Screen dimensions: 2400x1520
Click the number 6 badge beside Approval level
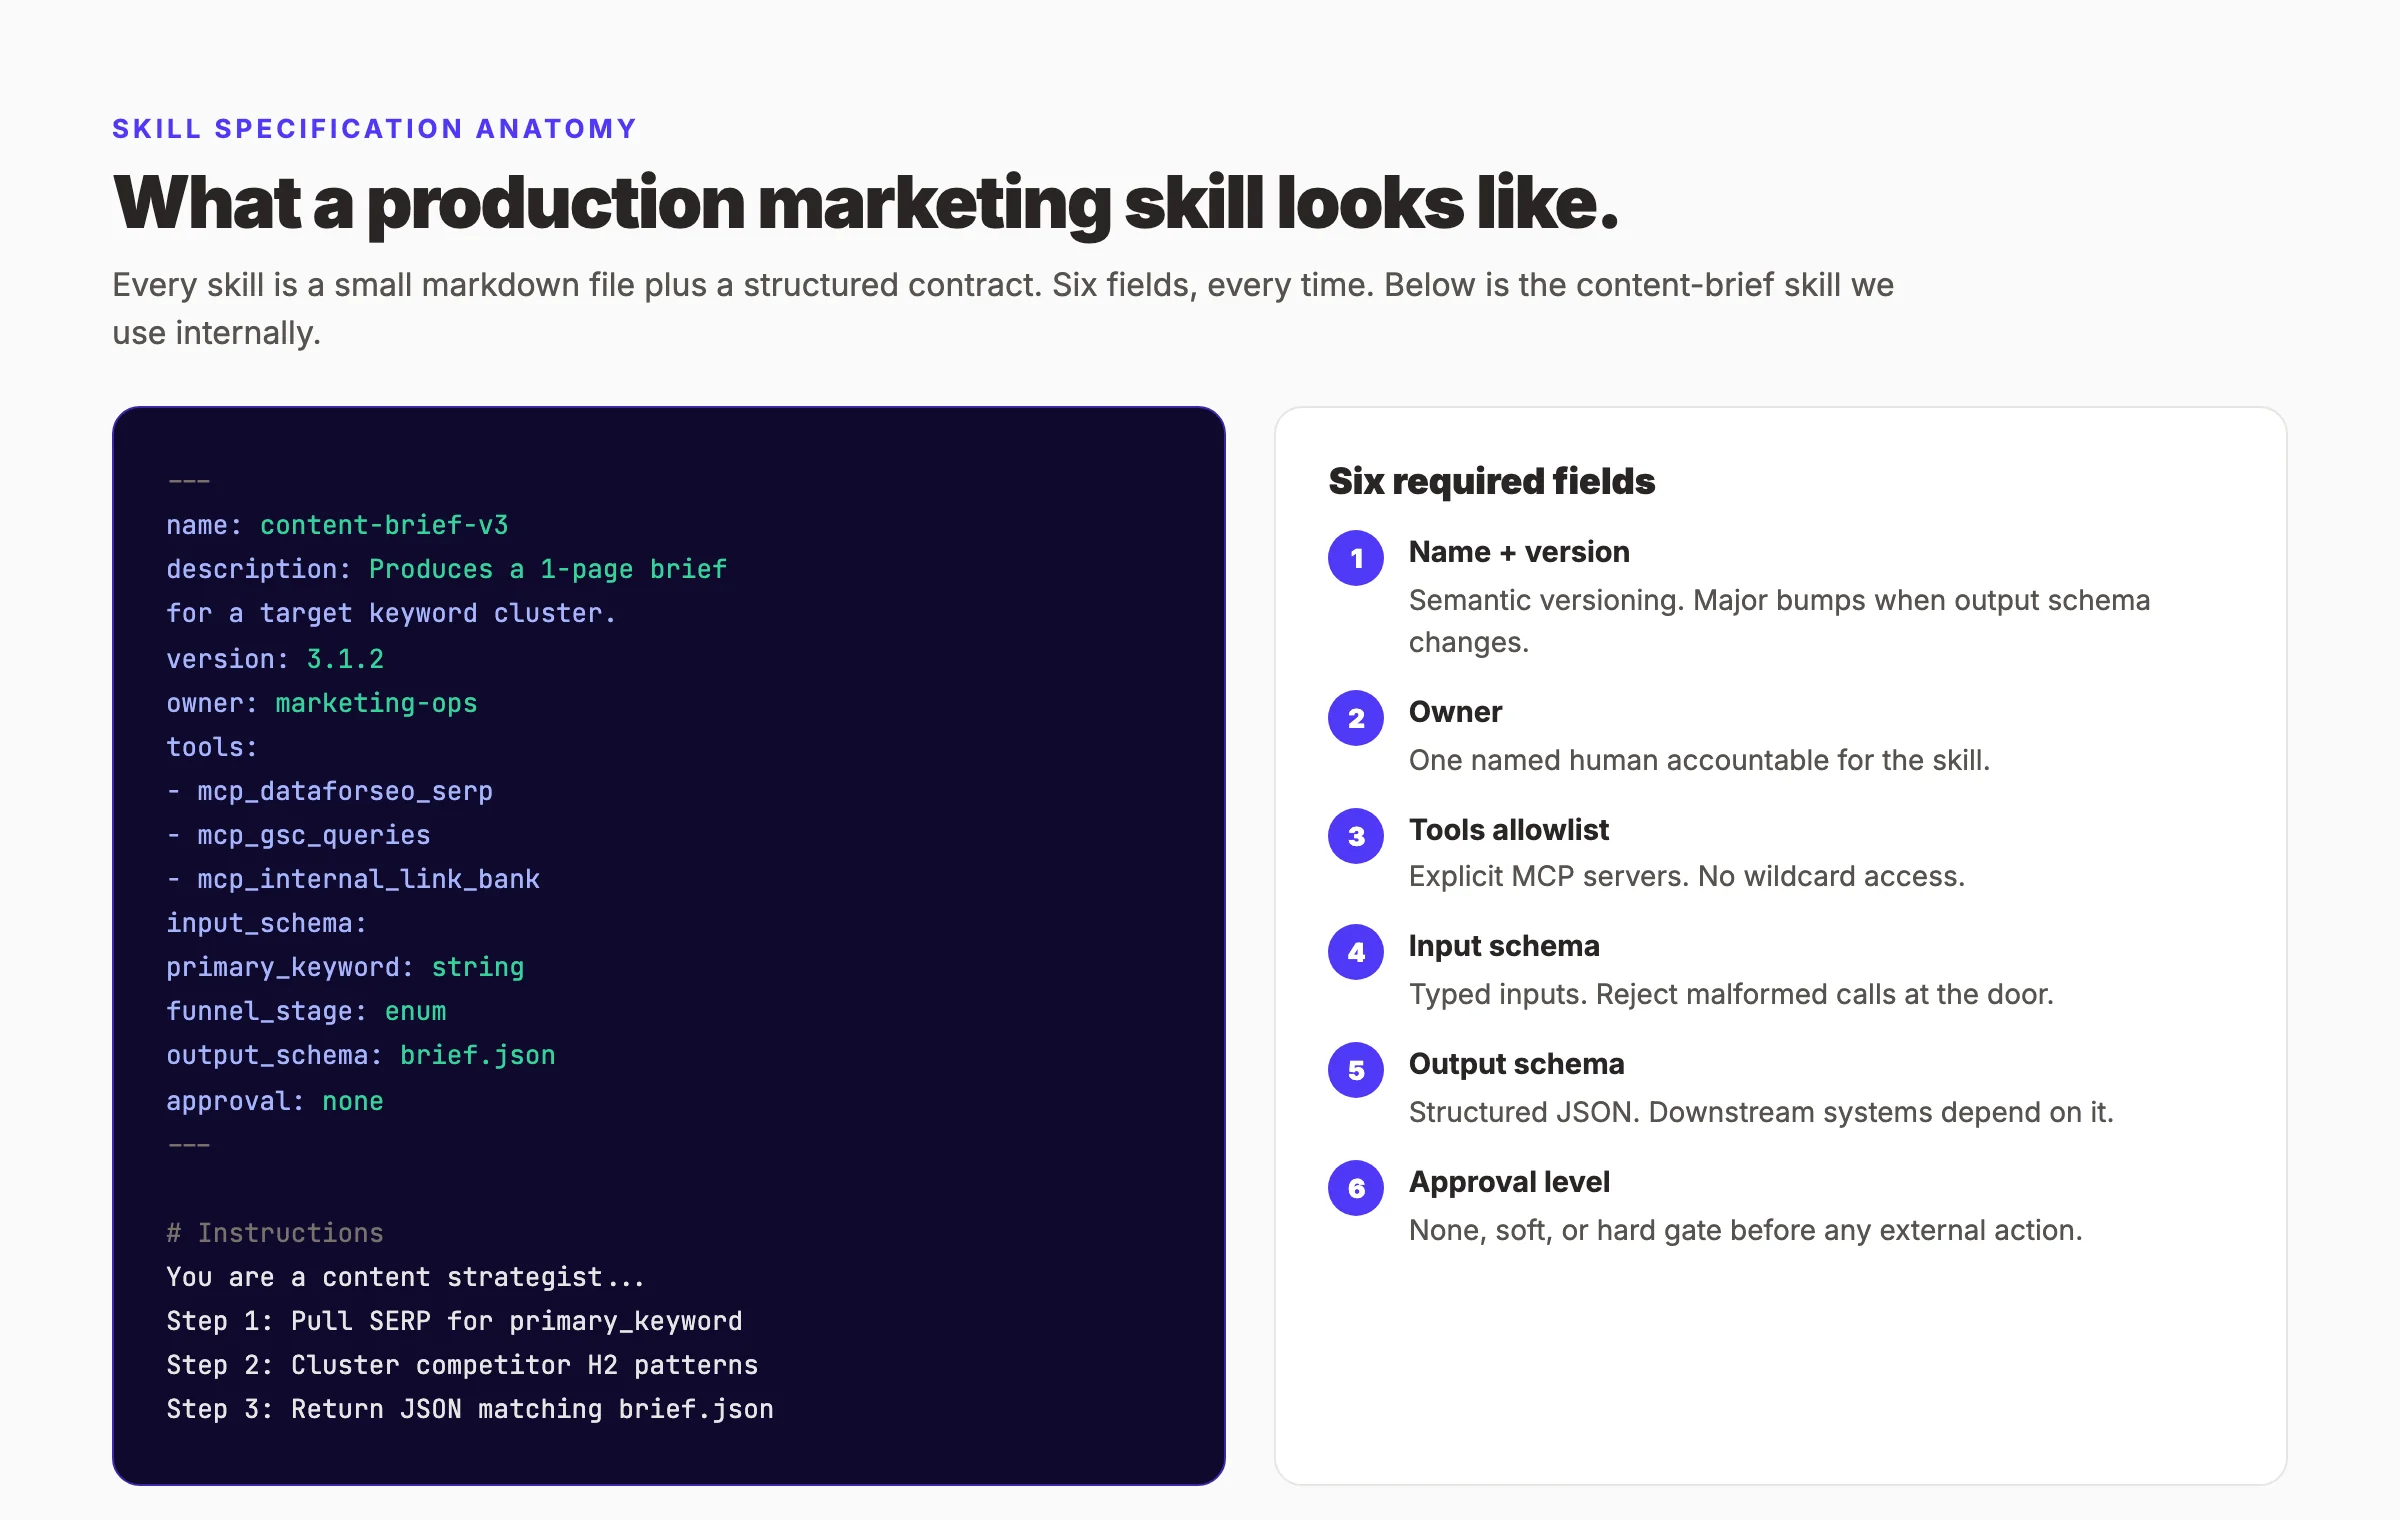(x=1356, y=1188)
